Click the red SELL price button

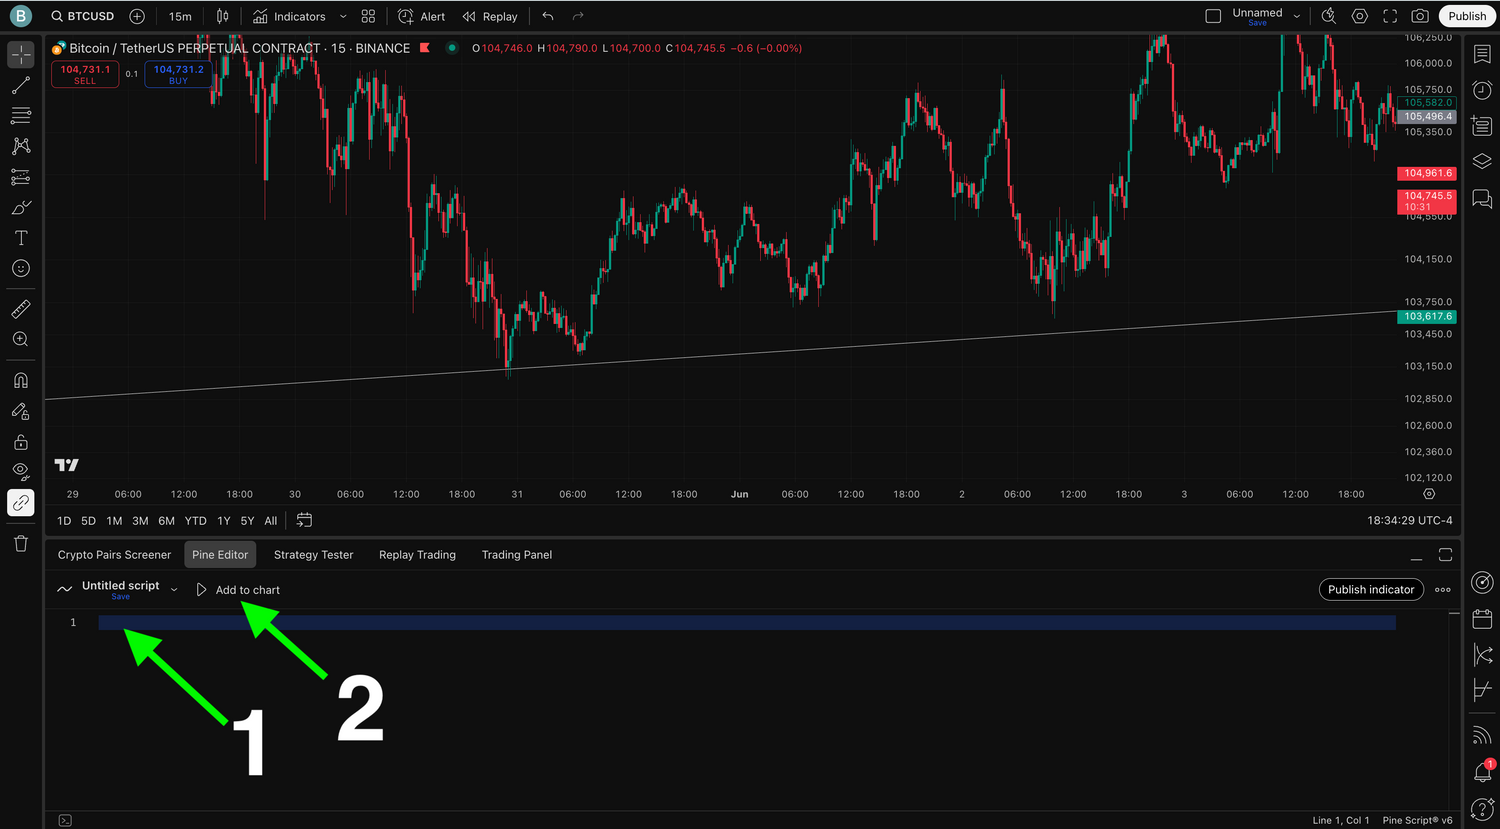85,74
